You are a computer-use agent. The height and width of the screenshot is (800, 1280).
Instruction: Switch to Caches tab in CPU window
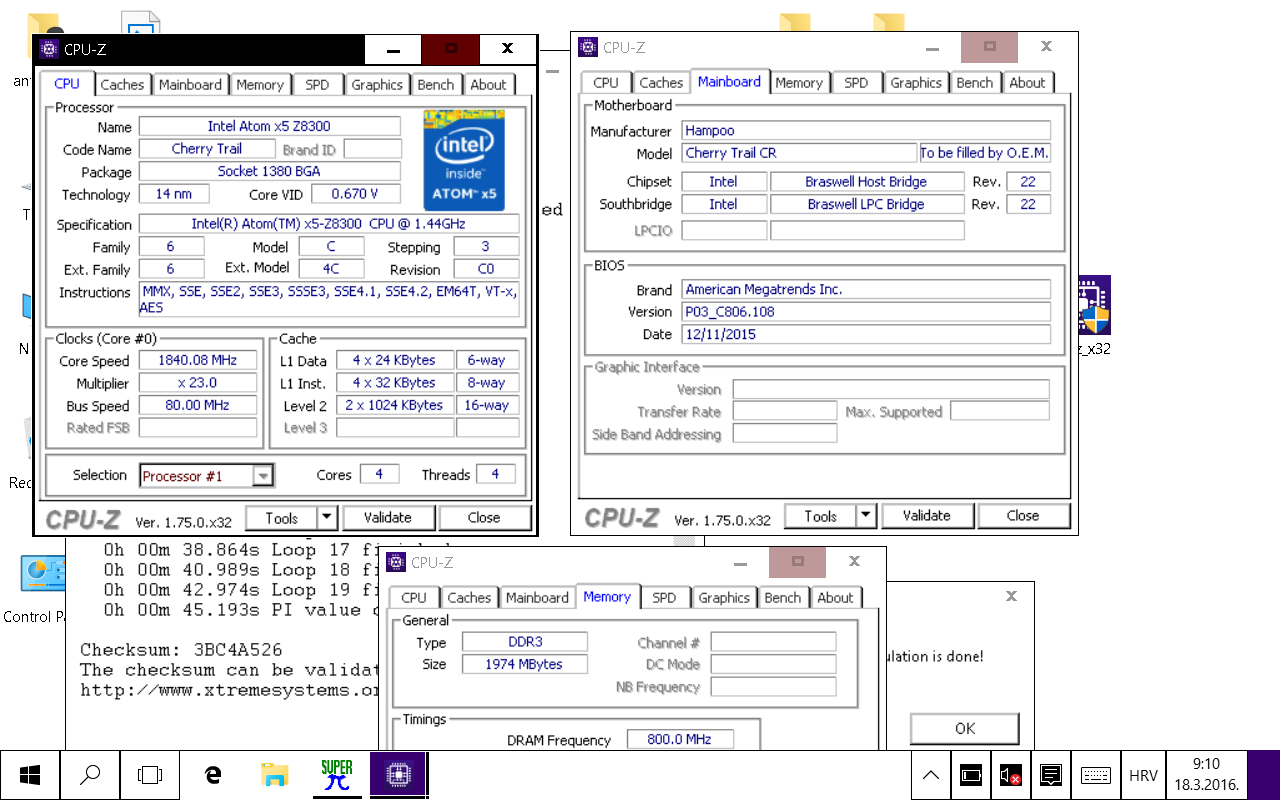click(122, 85)
